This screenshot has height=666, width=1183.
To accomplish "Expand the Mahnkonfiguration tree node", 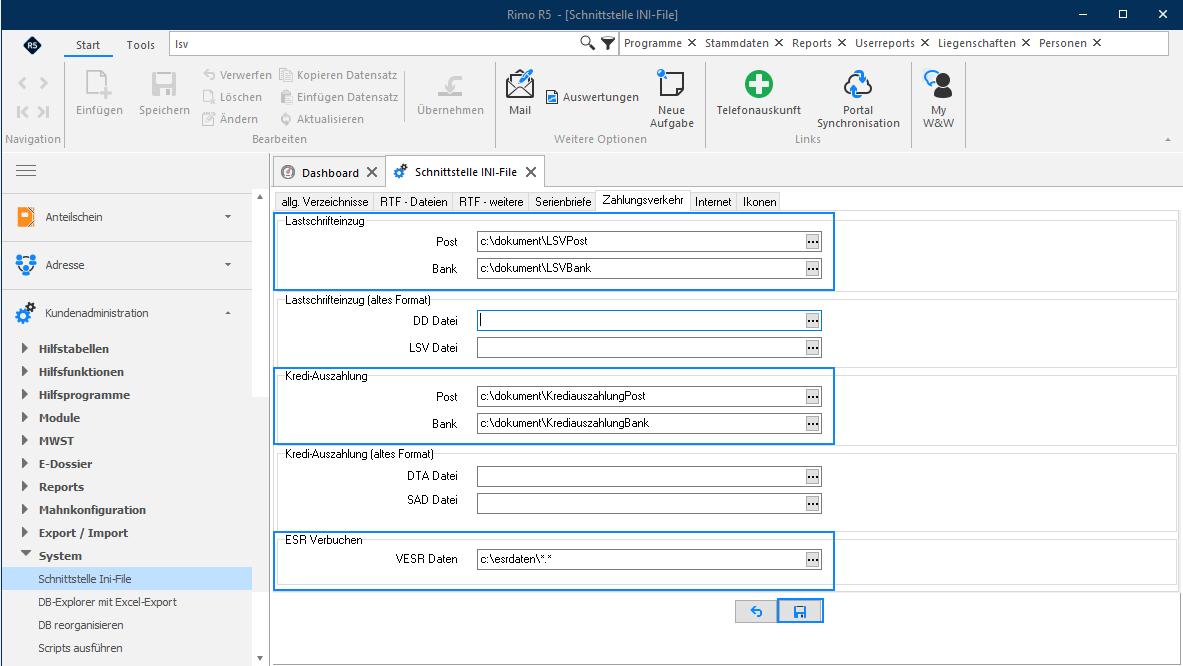I will pos(25,510).
